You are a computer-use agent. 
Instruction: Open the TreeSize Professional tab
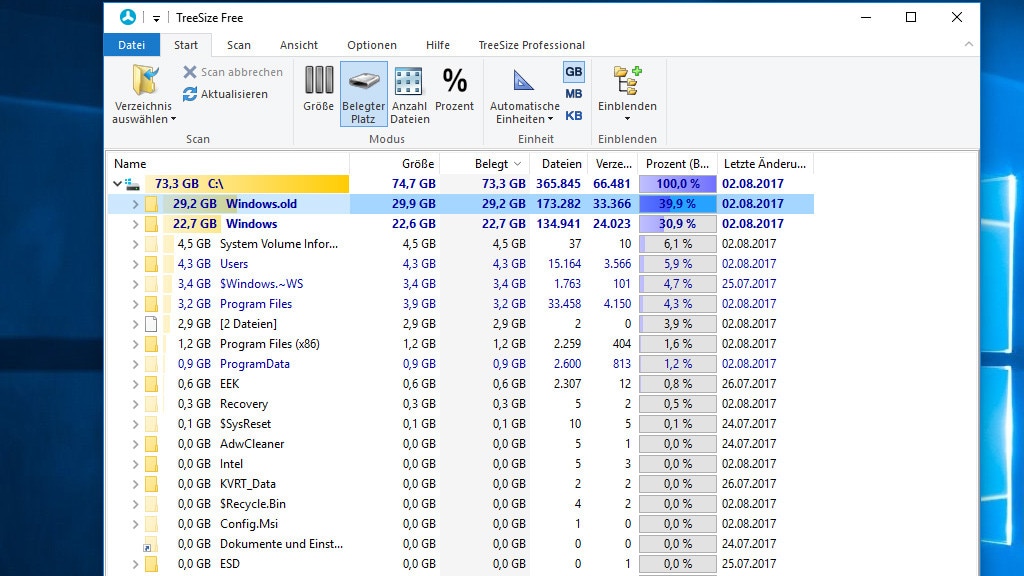[532, 45]
